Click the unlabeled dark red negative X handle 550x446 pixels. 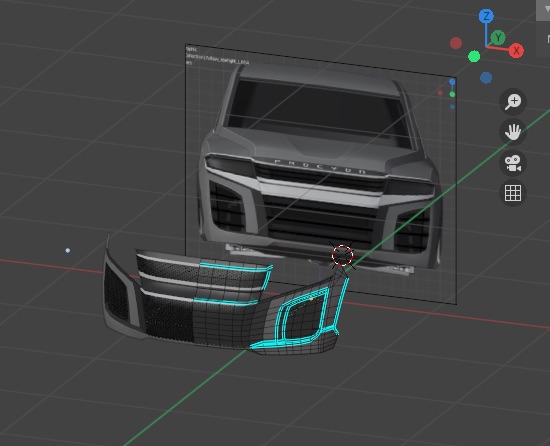456,43
